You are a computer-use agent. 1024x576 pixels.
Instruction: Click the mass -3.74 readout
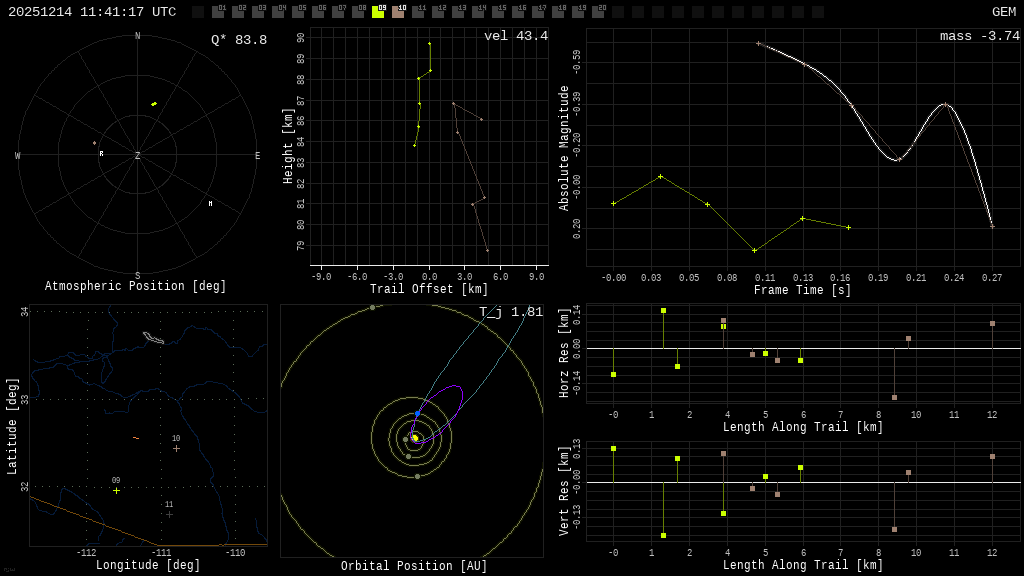point(979,36)
